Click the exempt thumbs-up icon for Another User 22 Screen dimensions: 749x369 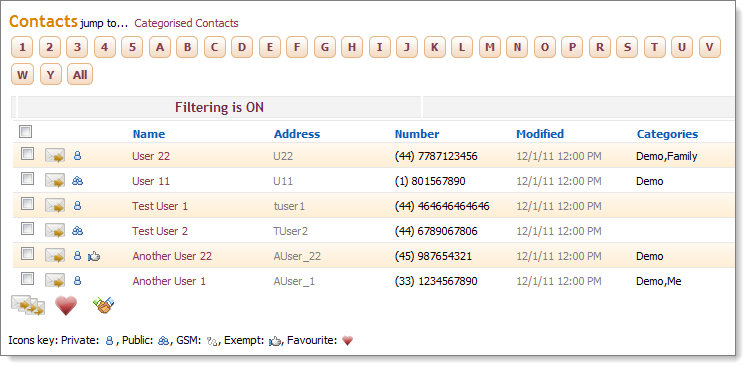94,257
